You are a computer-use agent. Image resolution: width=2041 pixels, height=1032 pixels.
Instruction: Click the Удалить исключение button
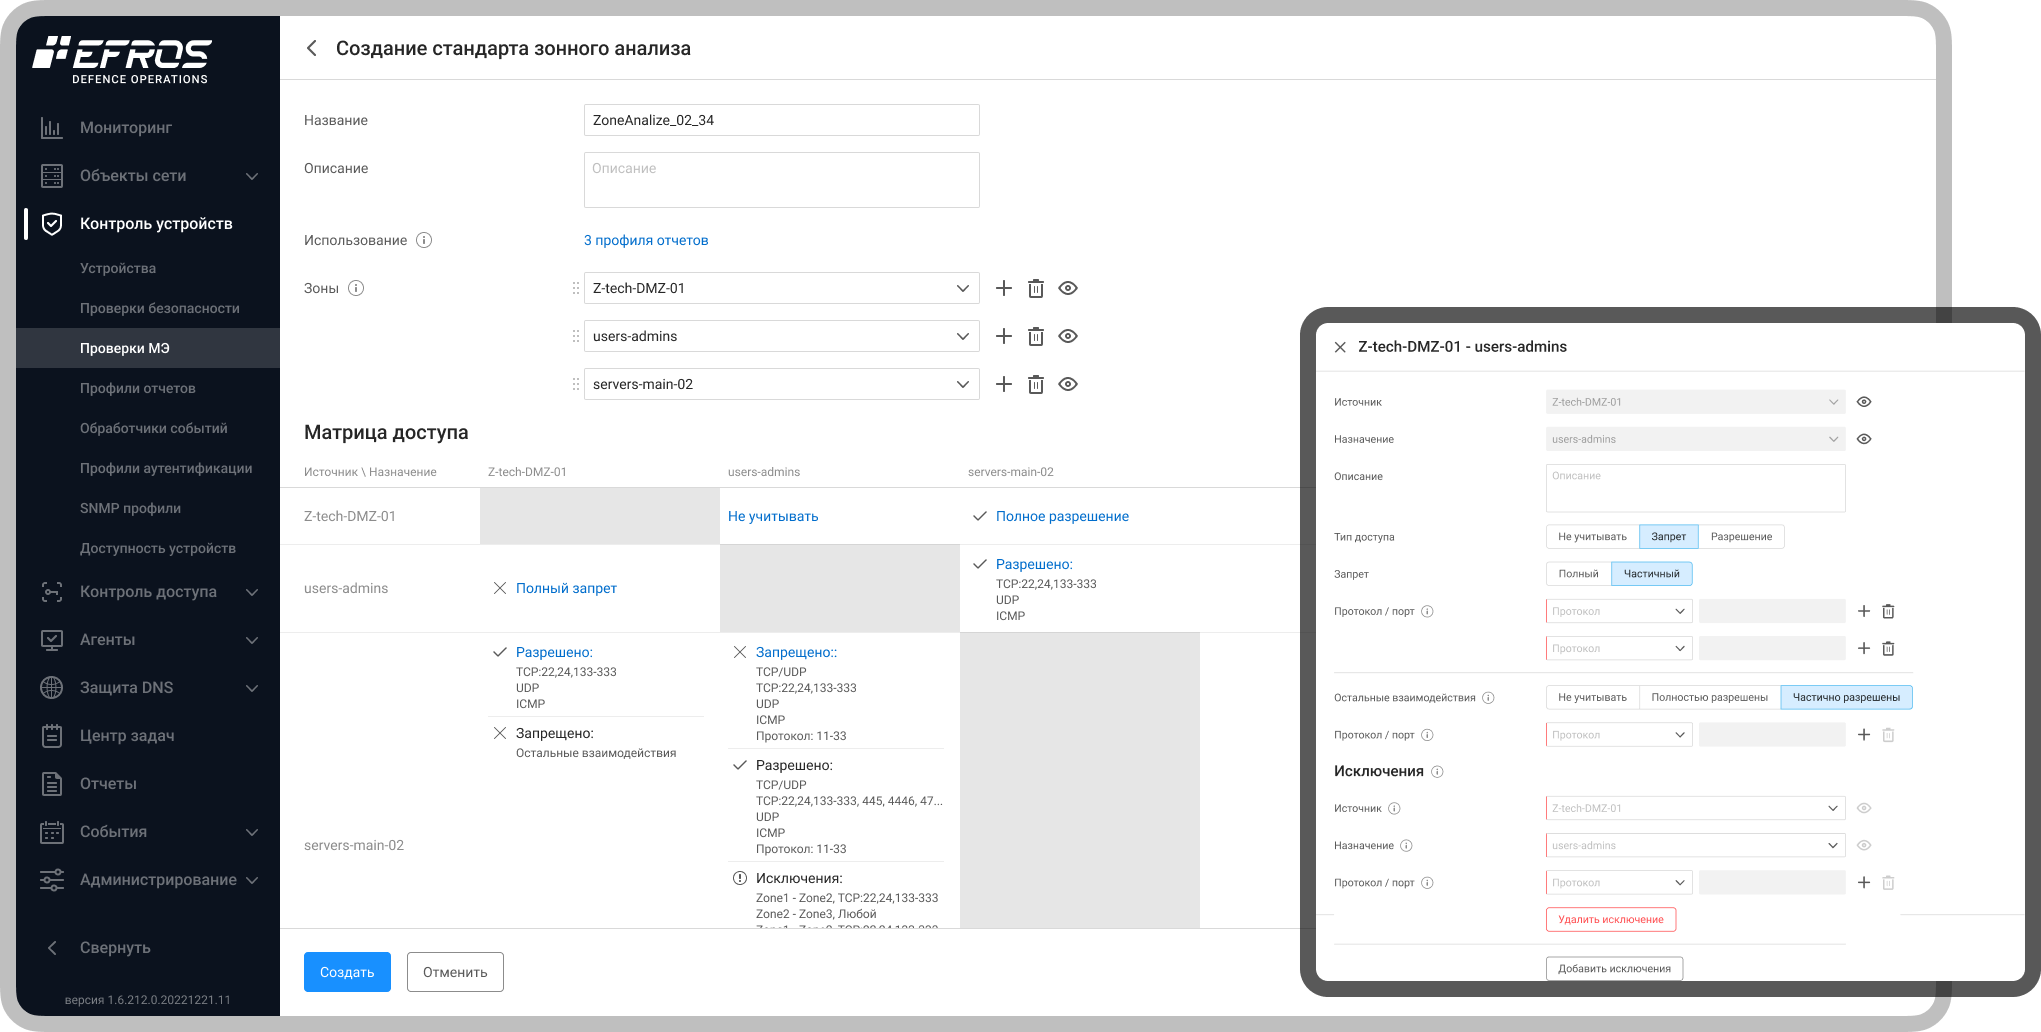coord(1611,920)
